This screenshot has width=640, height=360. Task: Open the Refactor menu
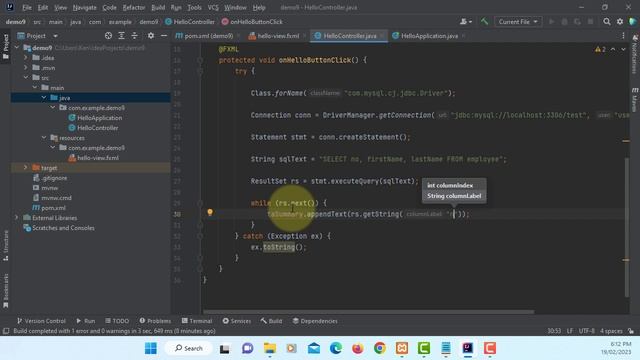coord(133,7)
